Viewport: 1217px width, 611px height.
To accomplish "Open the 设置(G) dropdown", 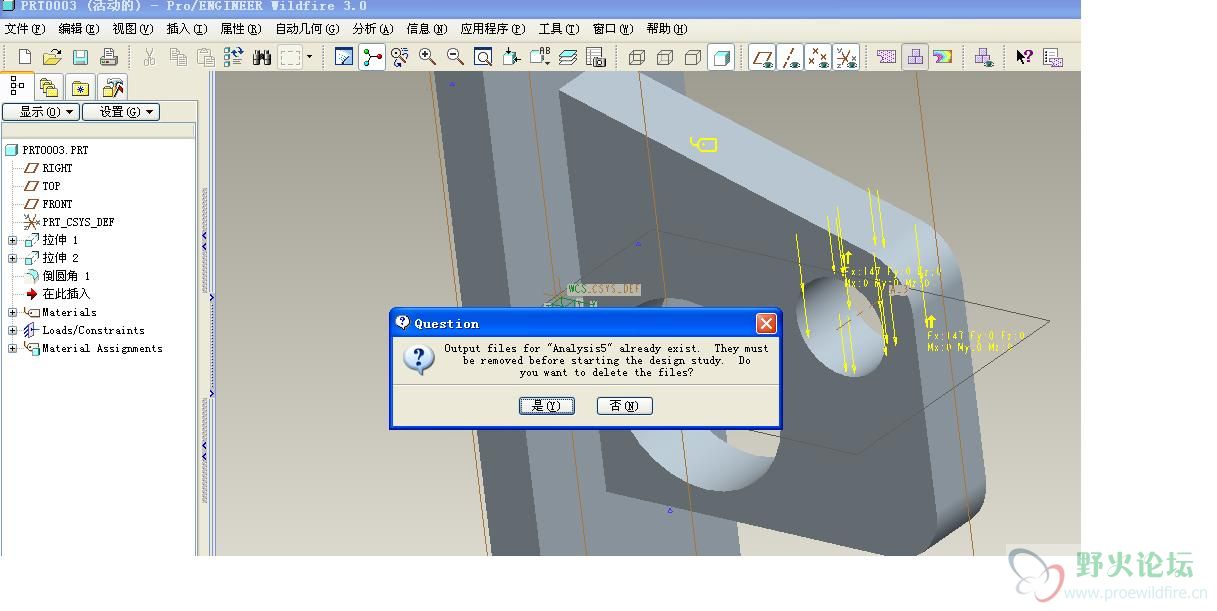I will point(121,112).
